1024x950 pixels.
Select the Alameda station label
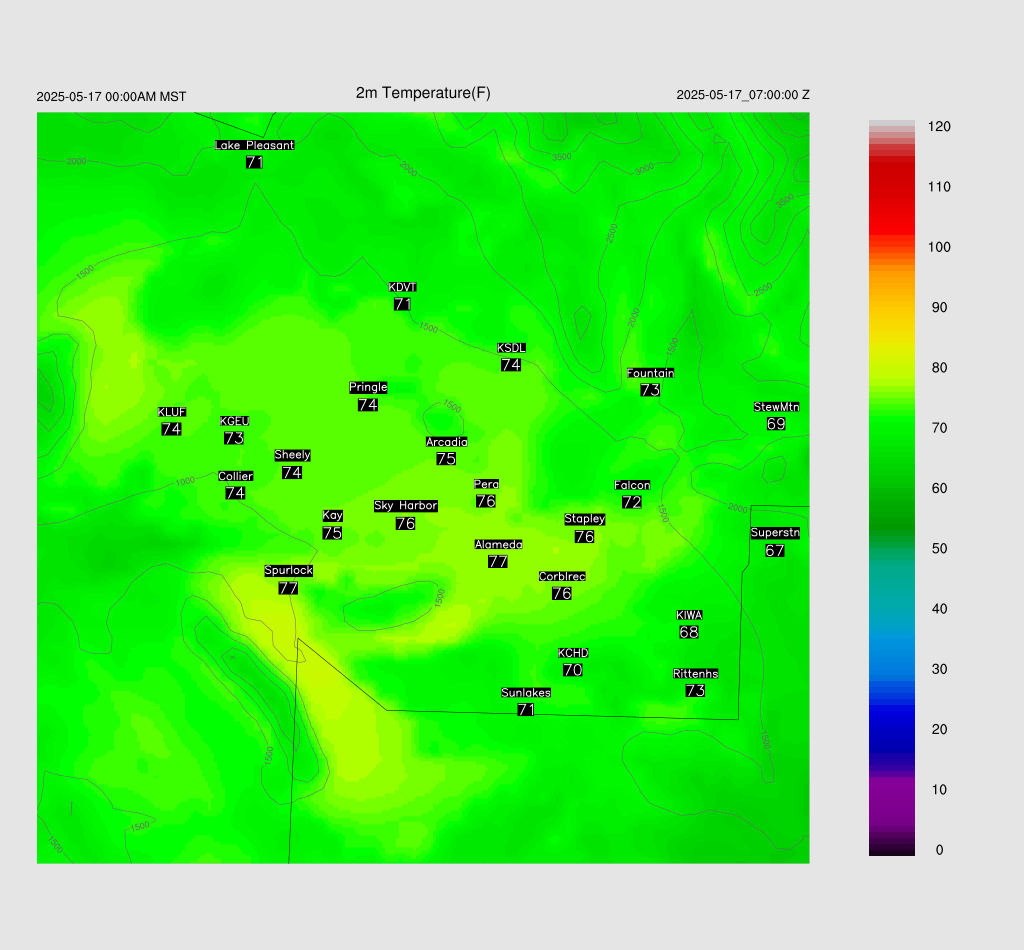click(498, 544)
